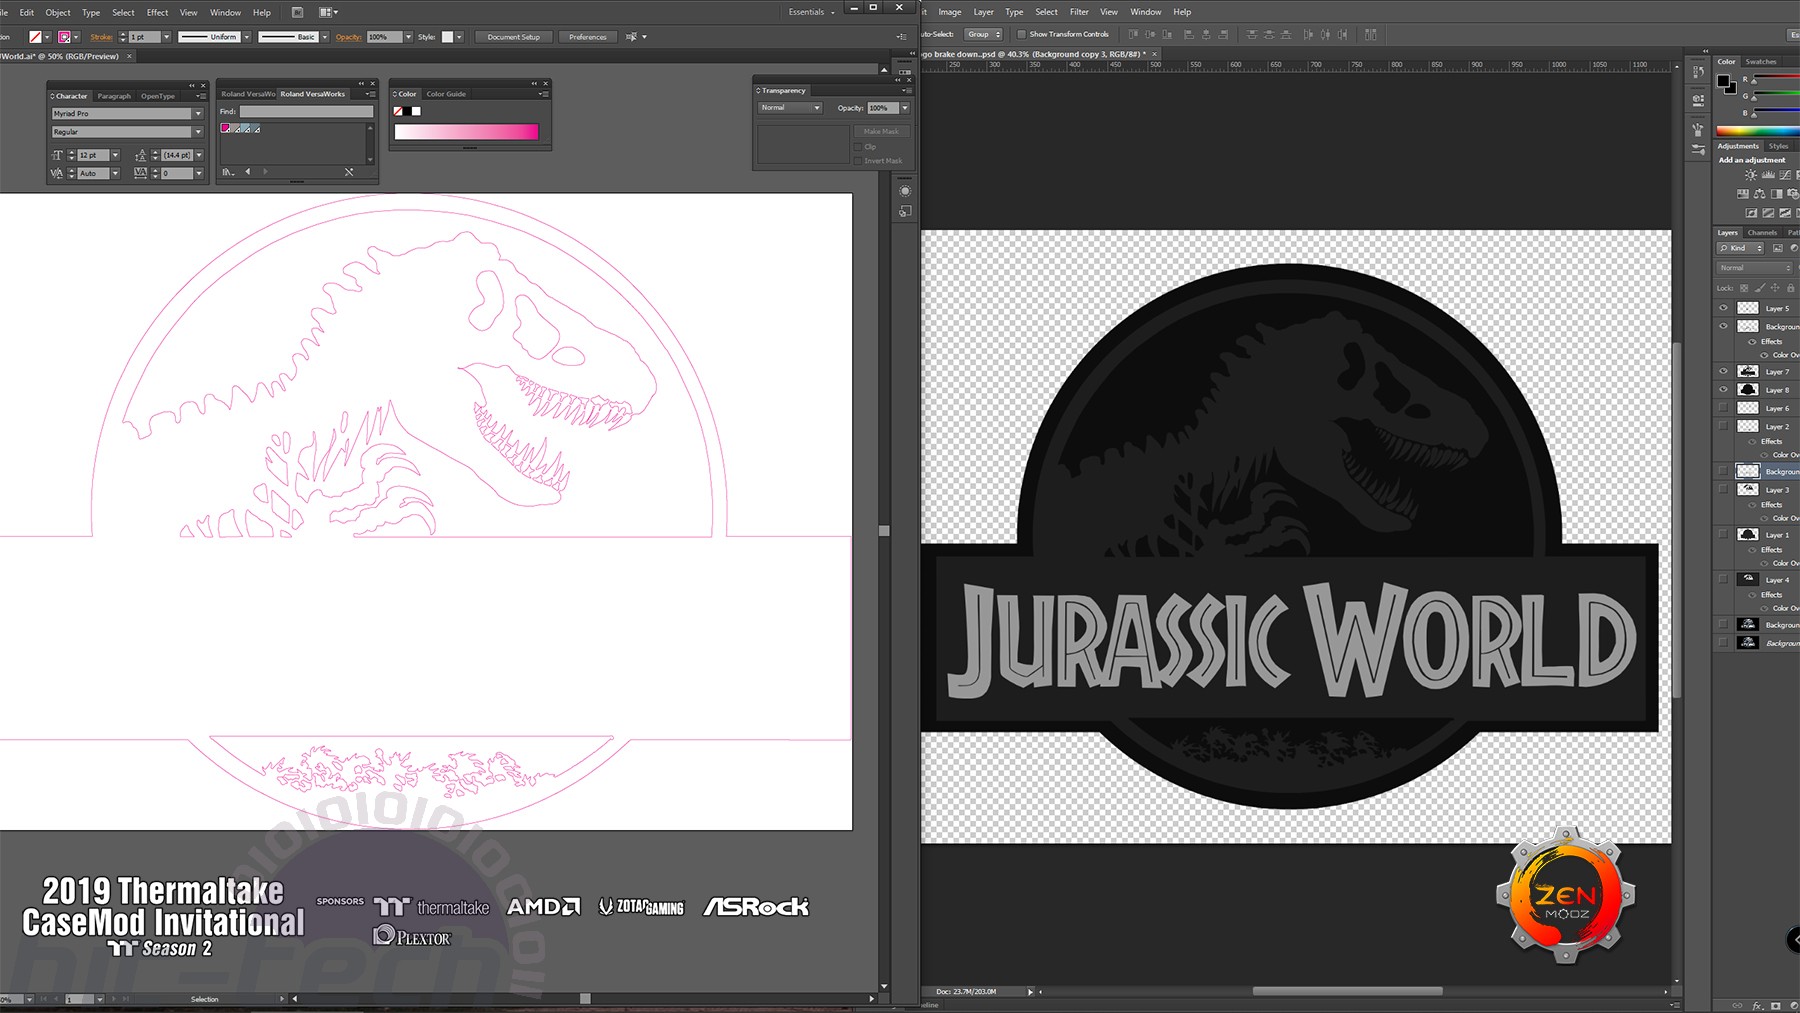The height and width of the screenshot is (1013, 1800).
Task: Open the Photoshop Image menu
Action: coord(950,12)
